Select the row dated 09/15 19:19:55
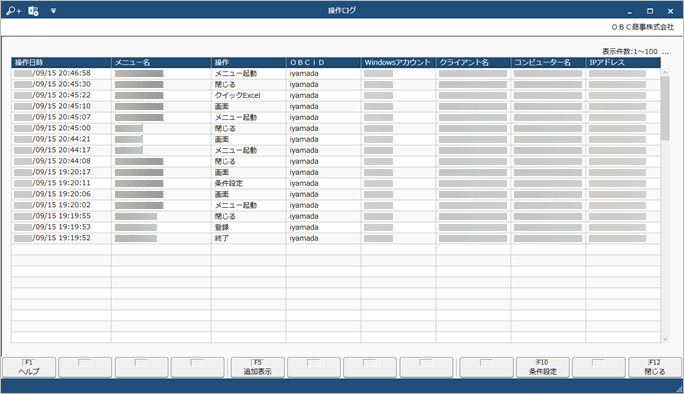The image size is (684, 394). pos(336,216)
